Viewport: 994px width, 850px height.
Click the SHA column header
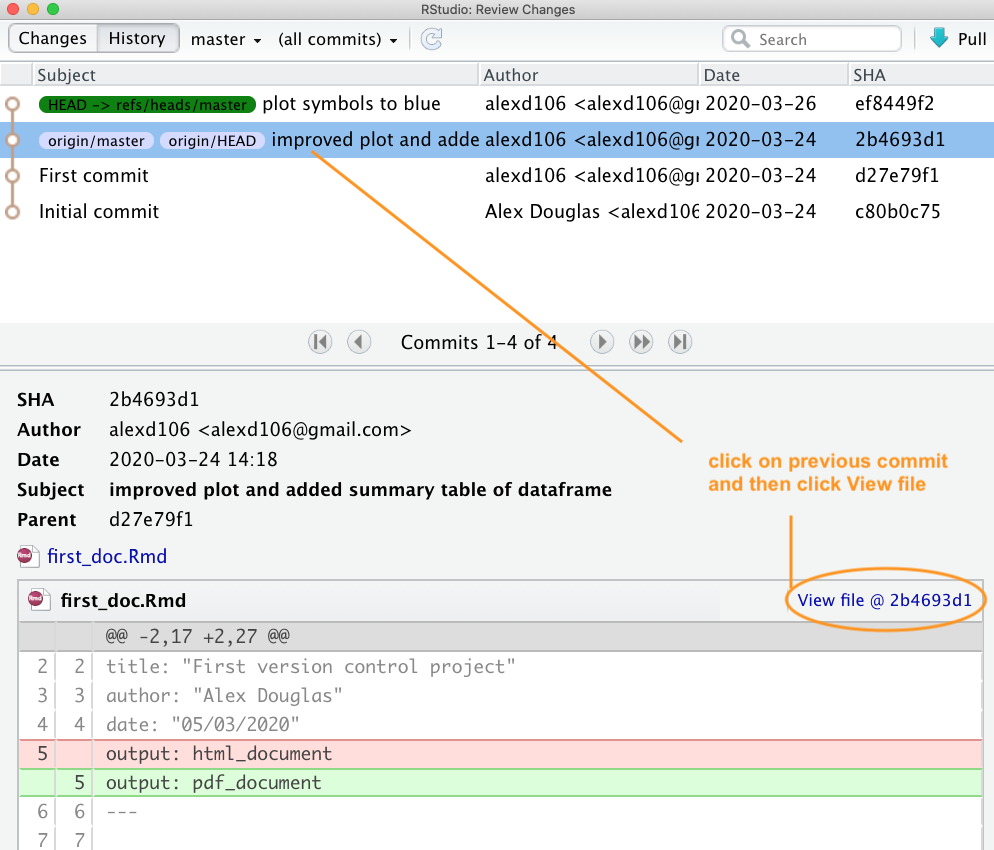868,75
